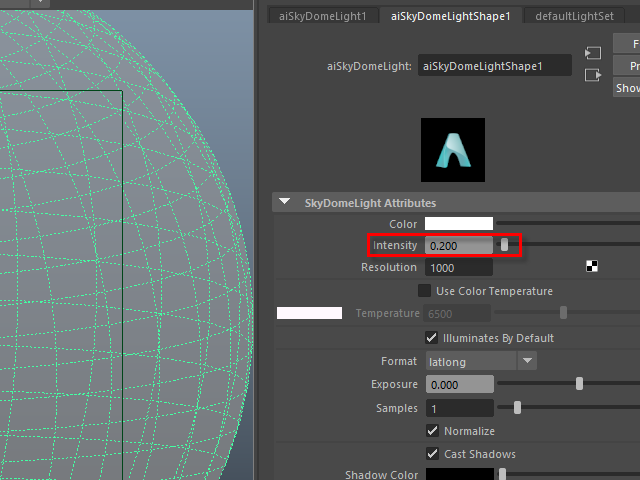640x480 pixels.
Task: Click the load-input connection icon beside node name
Action: tap(593, 52)
